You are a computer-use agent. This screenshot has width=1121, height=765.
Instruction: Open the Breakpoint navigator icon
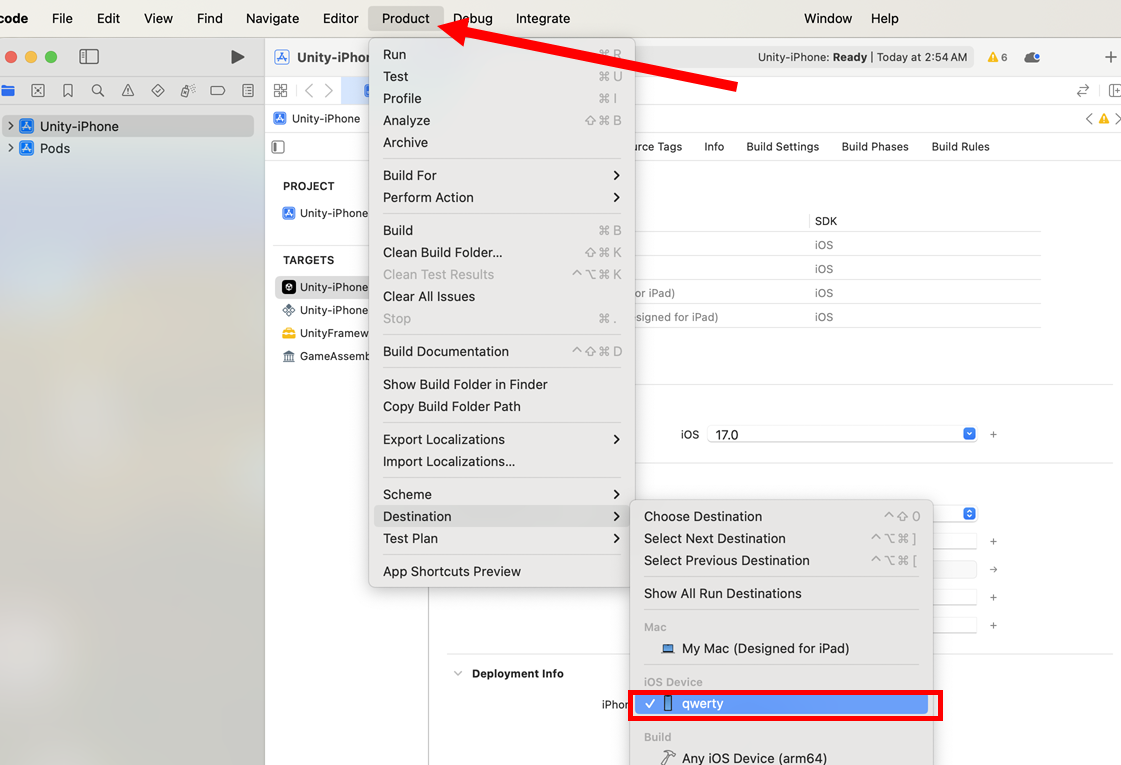point(218,91)
